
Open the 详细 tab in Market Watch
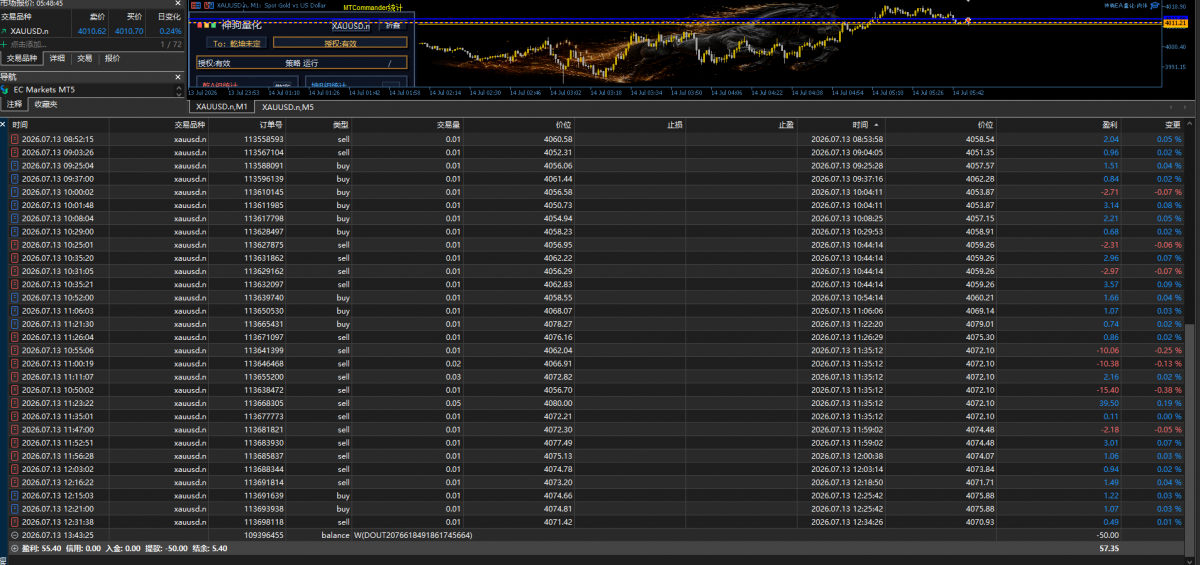(57, 59)
